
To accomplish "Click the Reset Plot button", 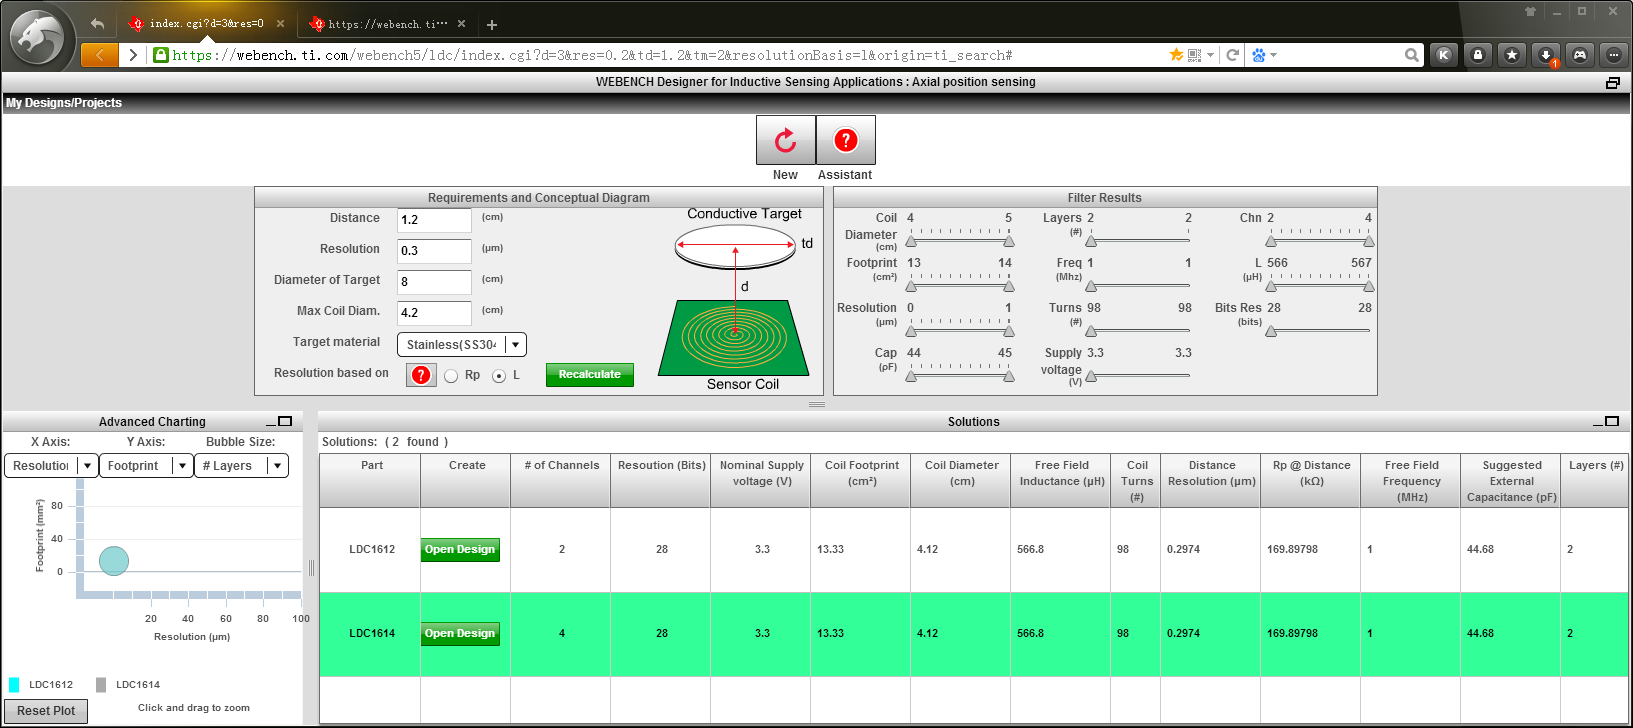I will (x=46, y=711).
